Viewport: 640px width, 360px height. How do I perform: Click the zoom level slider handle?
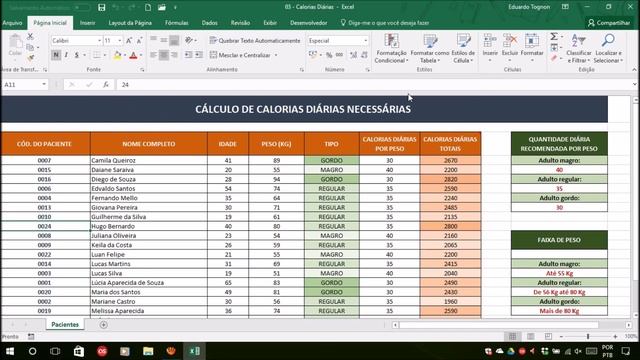point(588,336)
